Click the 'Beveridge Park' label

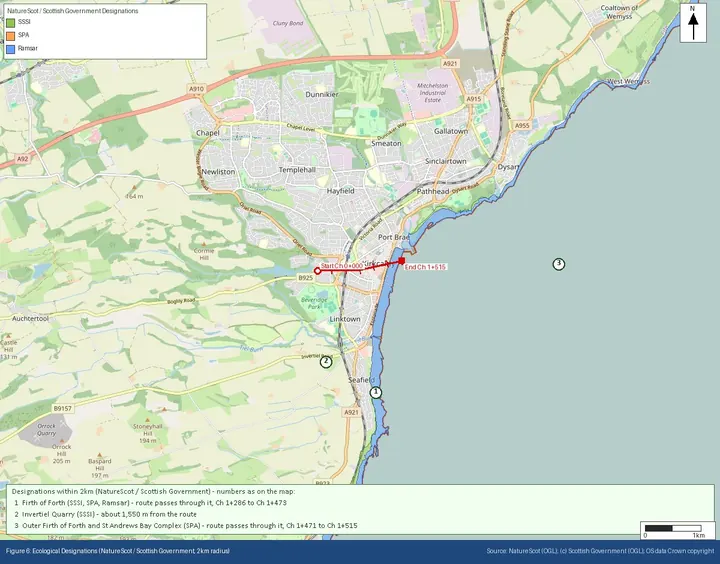coord(314,303)
